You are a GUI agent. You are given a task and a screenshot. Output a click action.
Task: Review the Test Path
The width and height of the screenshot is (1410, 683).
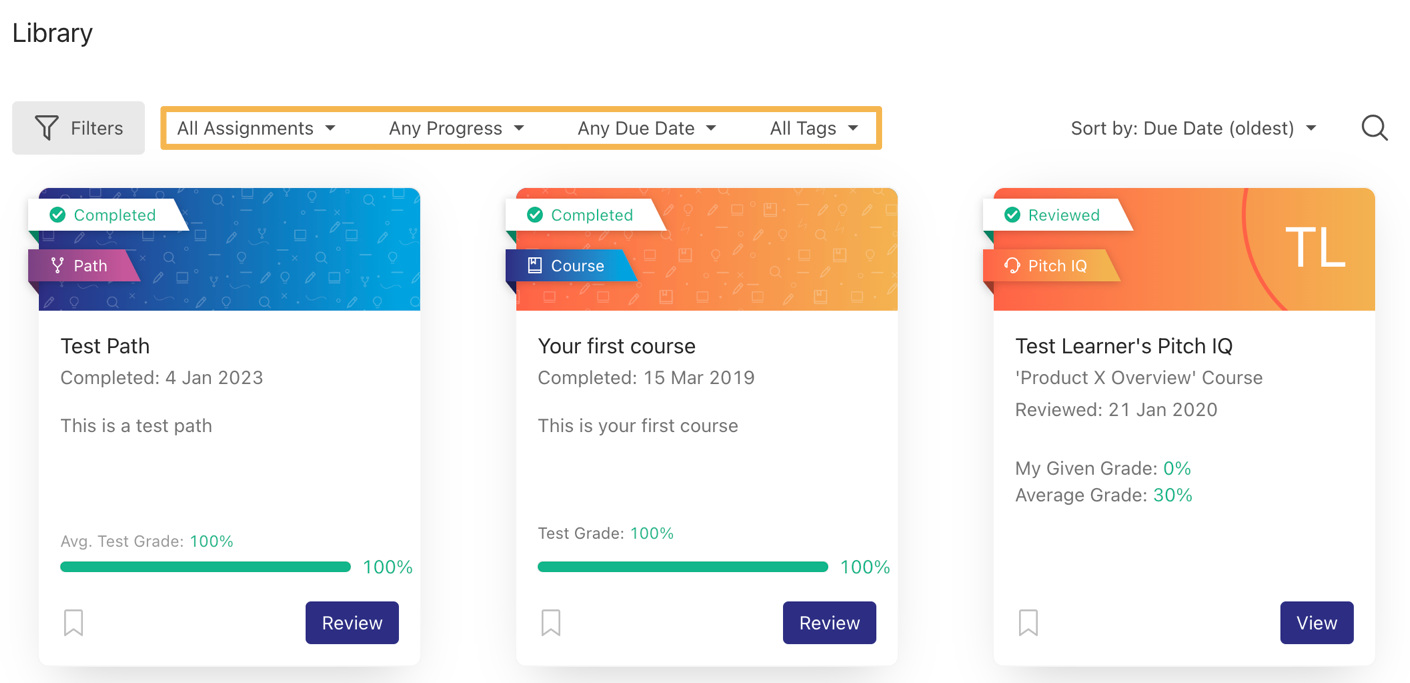click(x=352, y=622)
